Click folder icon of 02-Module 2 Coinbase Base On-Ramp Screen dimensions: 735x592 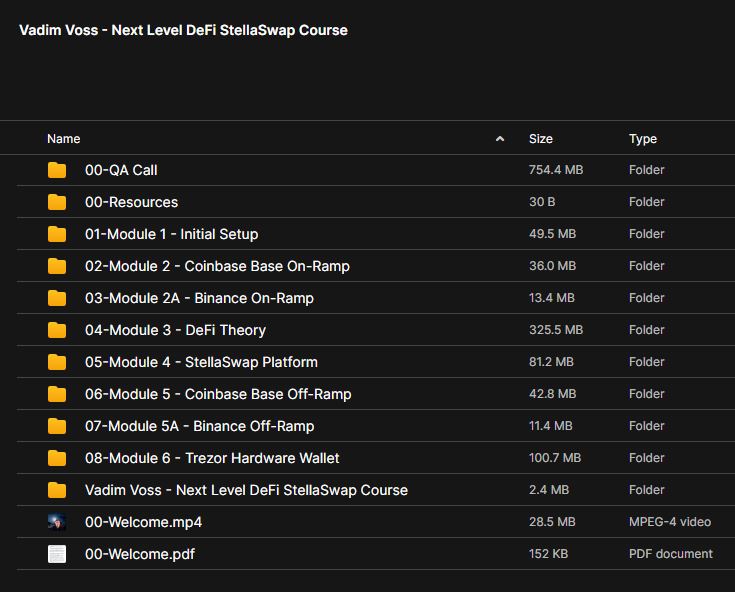point(57,266)
